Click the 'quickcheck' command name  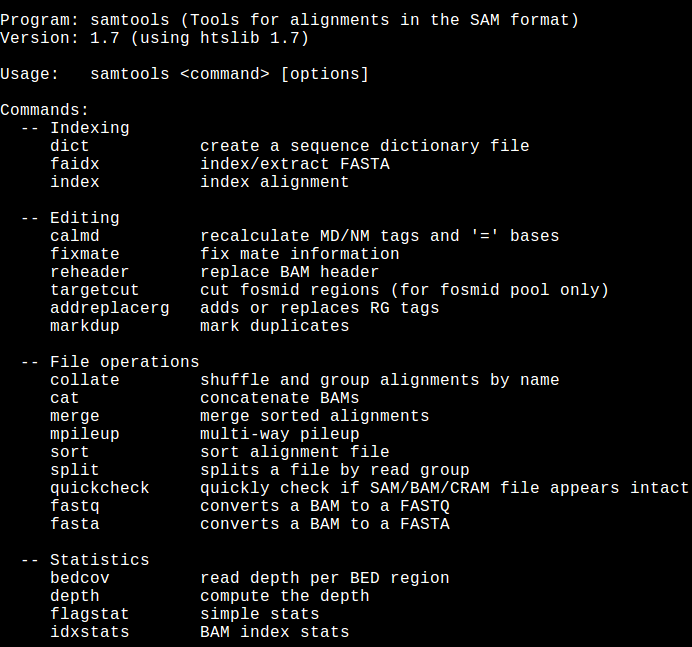100,488
